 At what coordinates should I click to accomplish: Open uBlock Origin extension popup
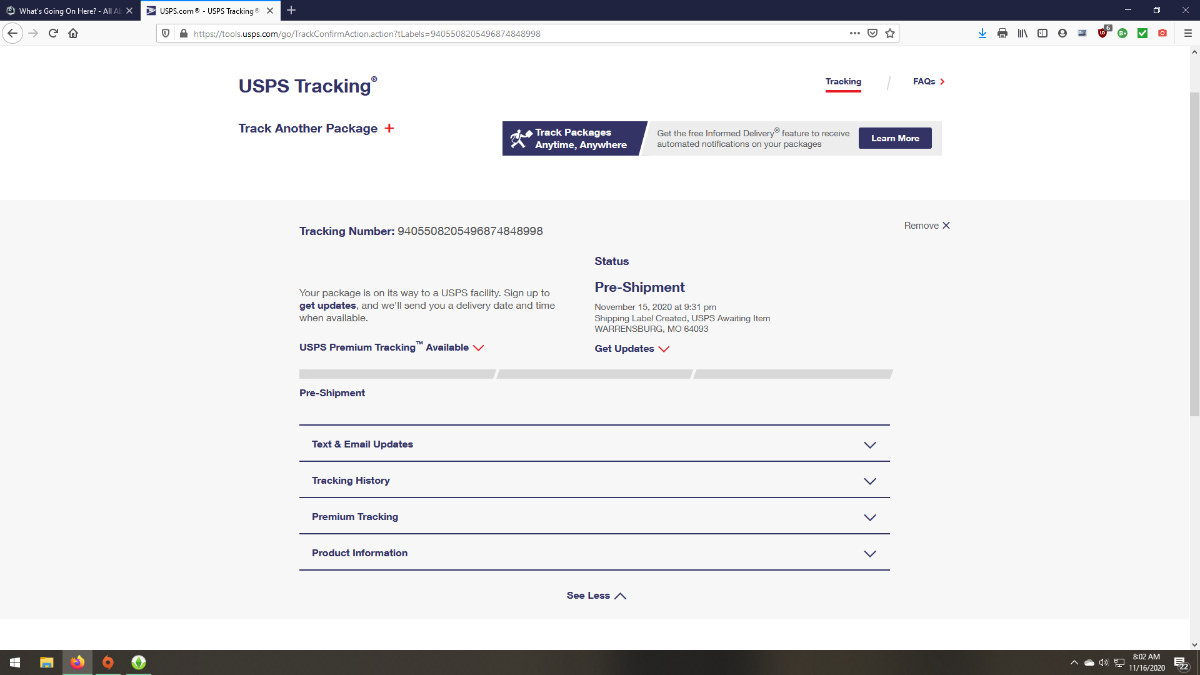pos(1103,32)
